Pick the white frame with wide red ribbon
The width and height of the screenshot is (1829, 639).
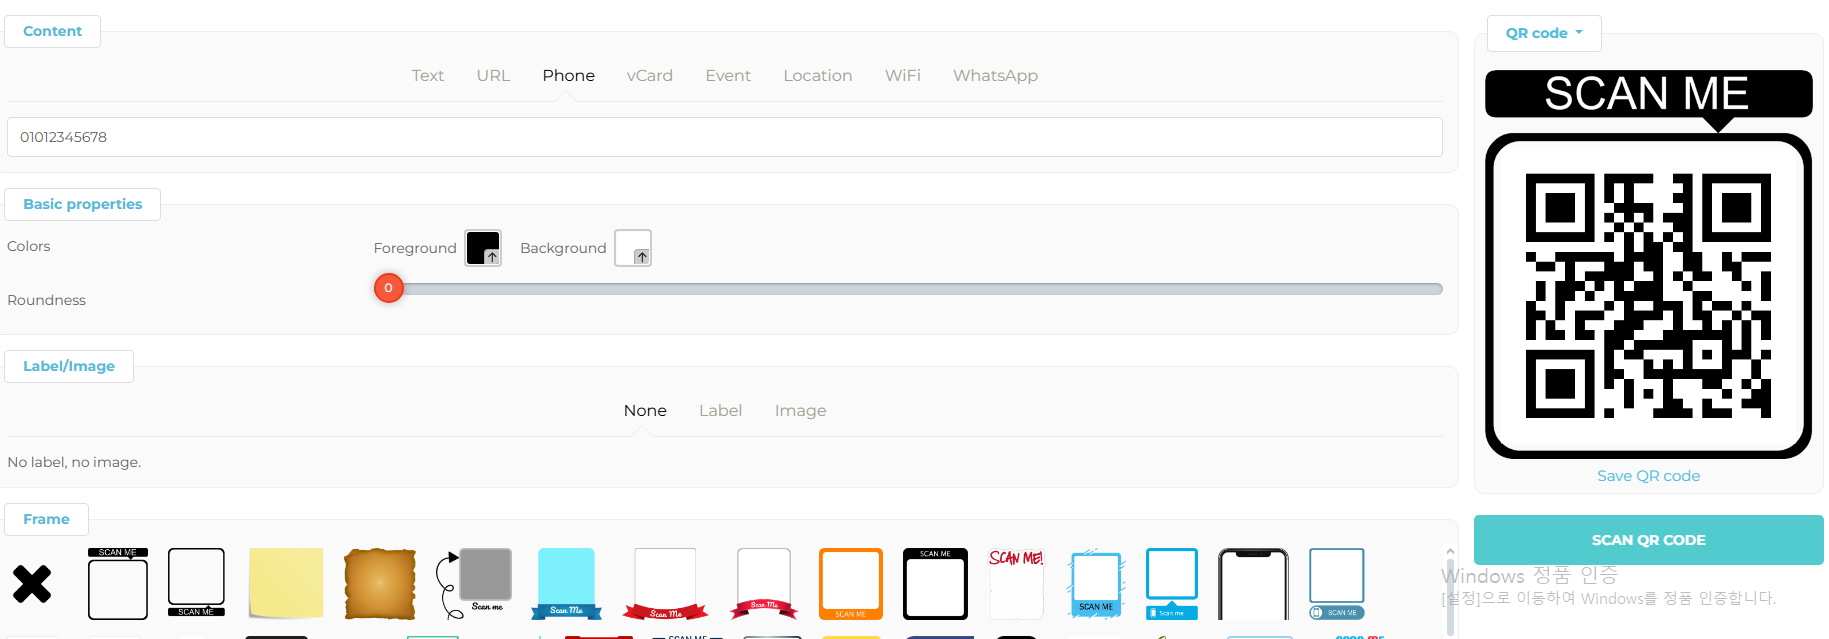666,583
